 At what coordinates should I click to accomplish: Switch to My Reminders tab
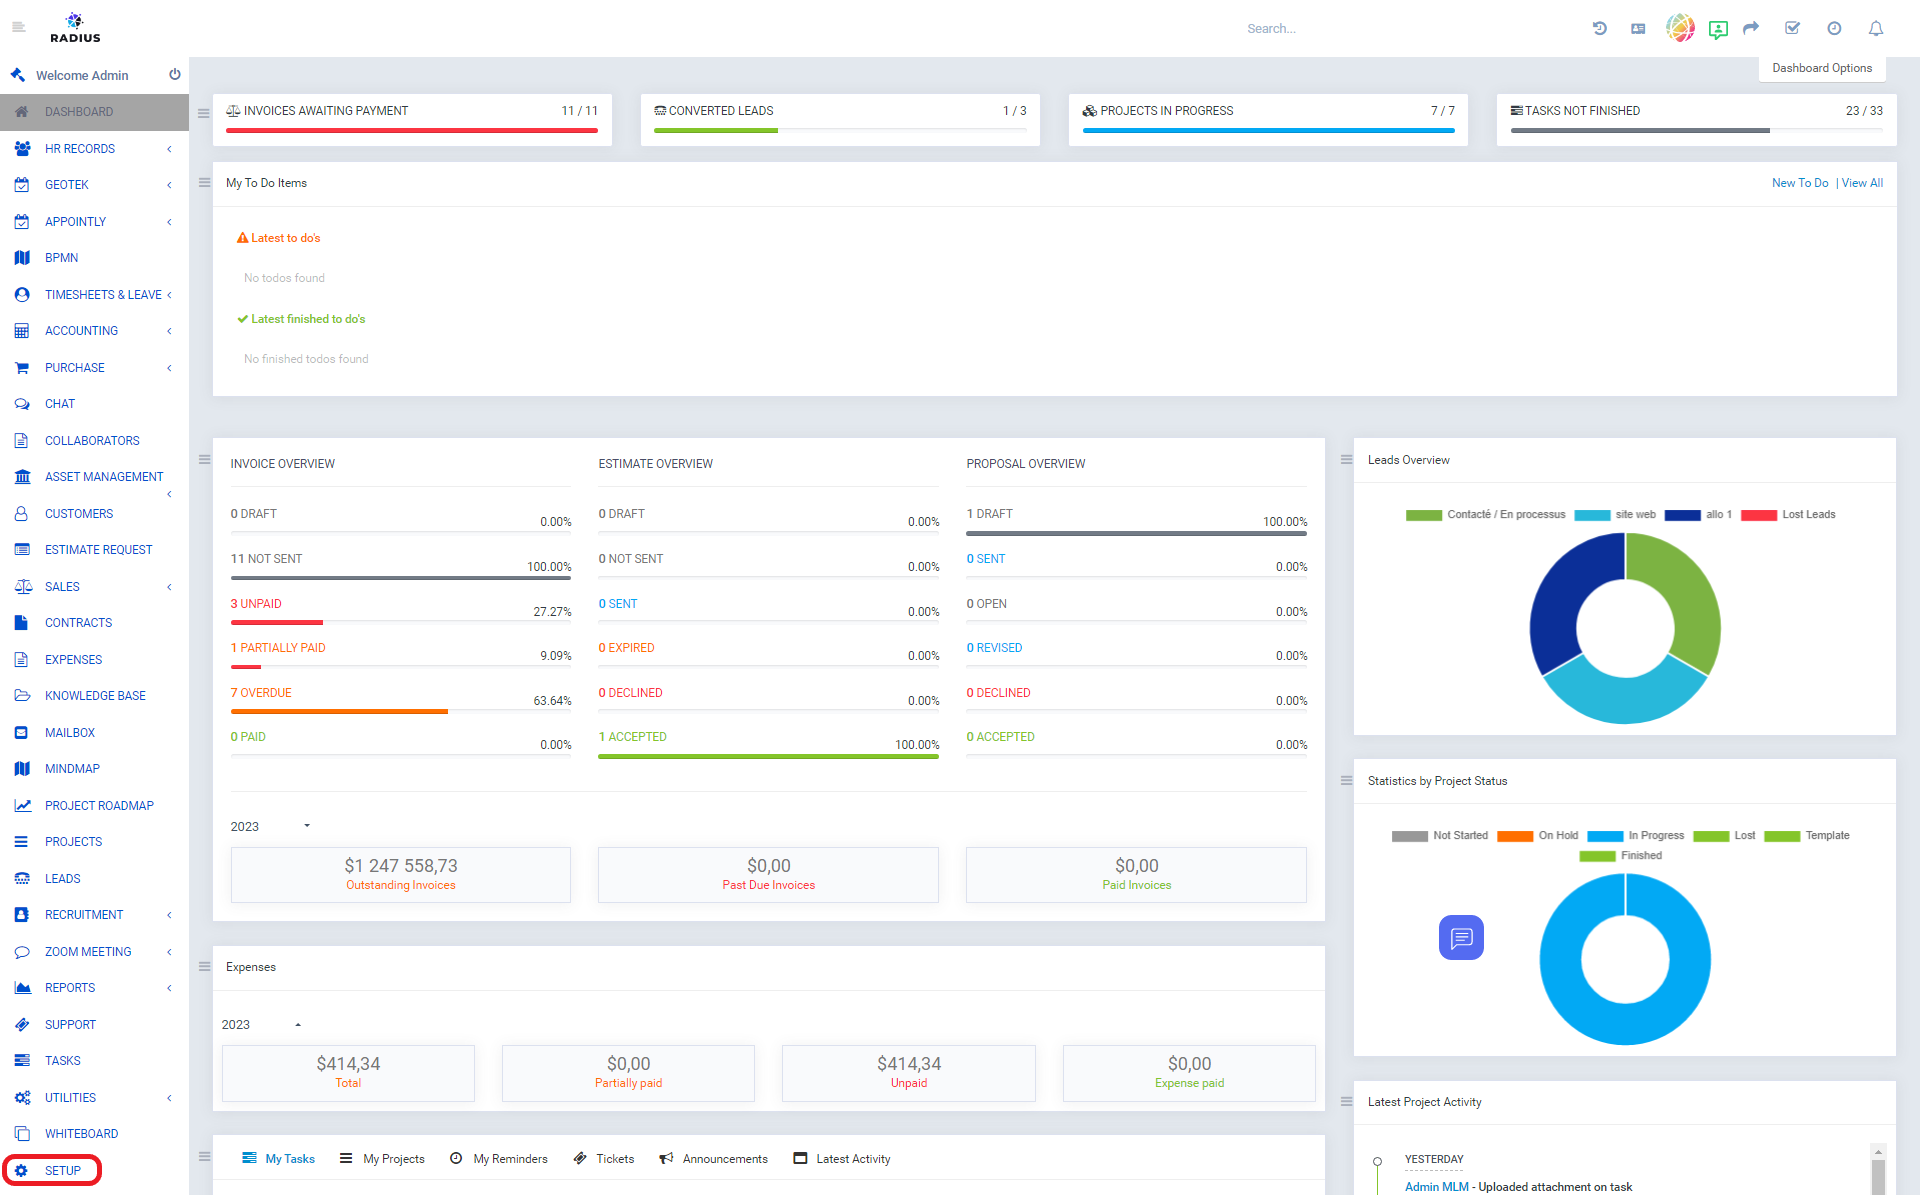pyautogui.click(x=499, y=1158)
